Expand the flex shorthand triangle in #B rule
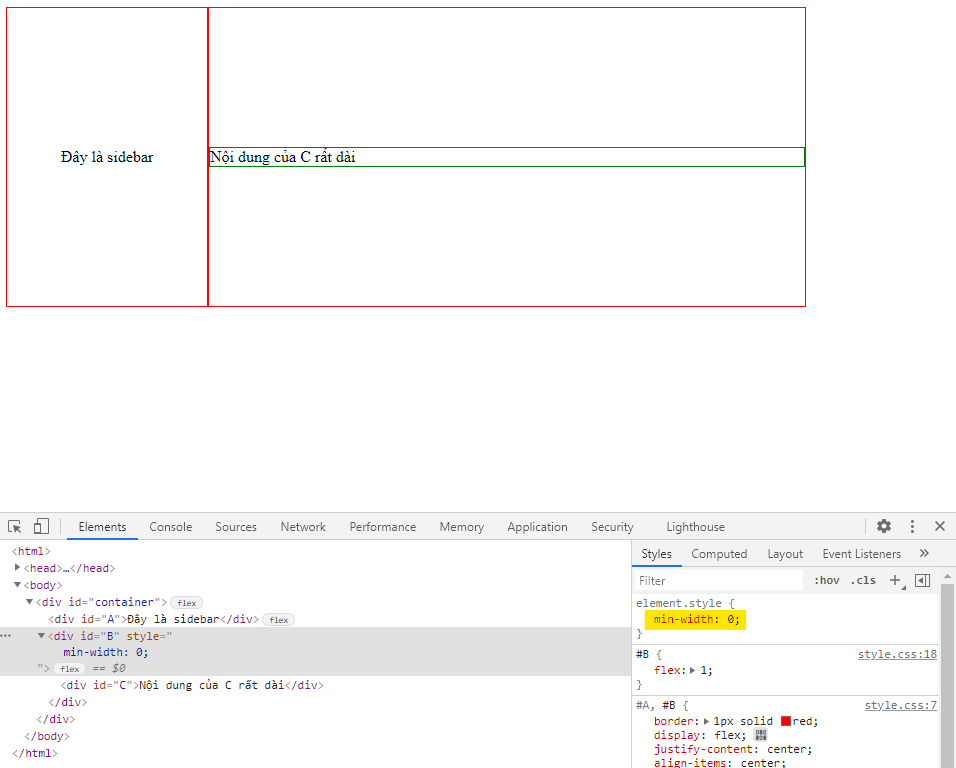This screenshot has width=956, height=768. coord(693,670)
